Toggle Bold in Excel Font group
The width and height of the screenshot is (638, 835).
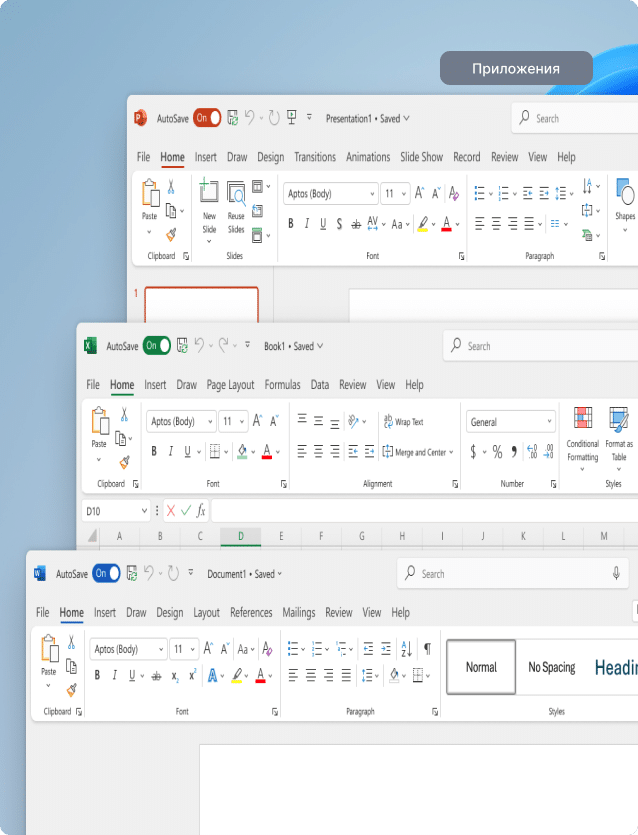click(154, 452)
